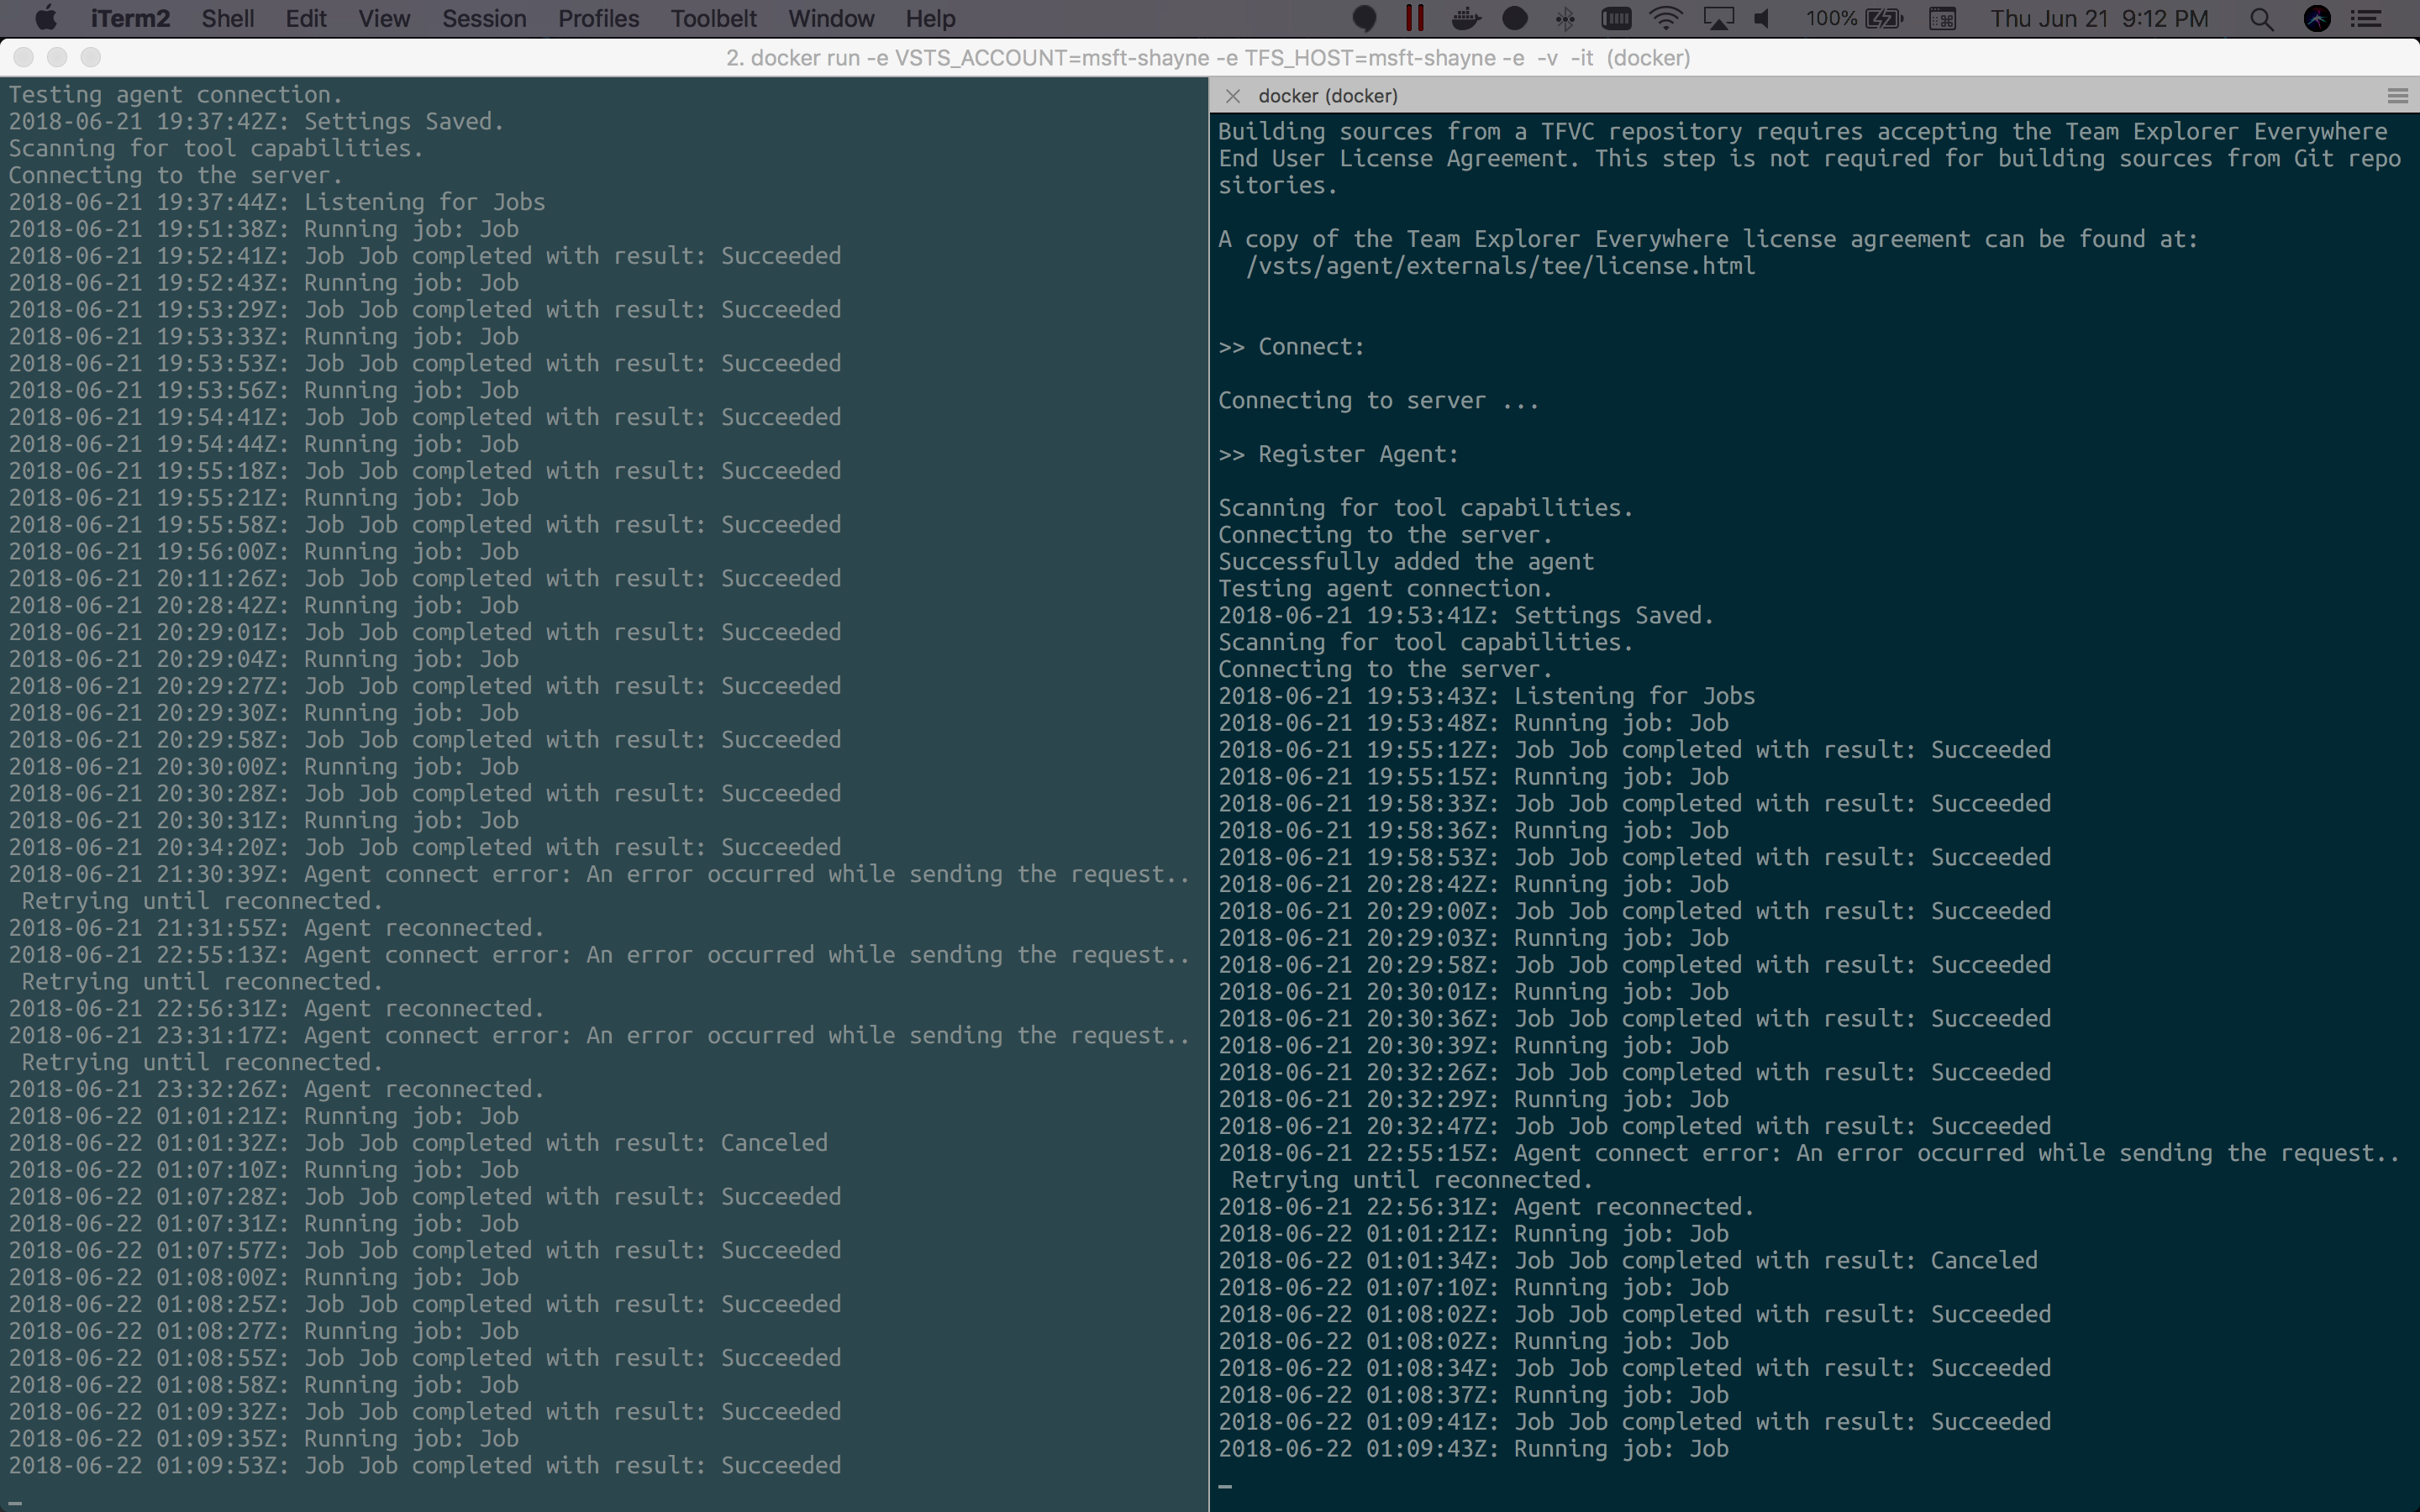The image size is (2420, 1512).
Task: Click the 20:11:26Z job completed line
Action: tap(425, 579)
